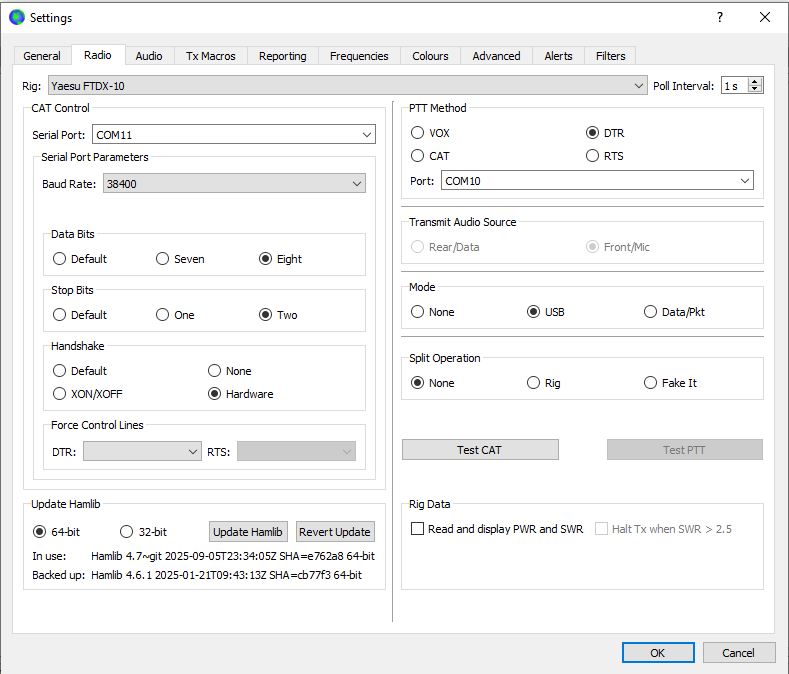Set Mode to Data/Pkt
This screenshot has height=674, width=789.
pyautogui.click(x=651, y=312)
